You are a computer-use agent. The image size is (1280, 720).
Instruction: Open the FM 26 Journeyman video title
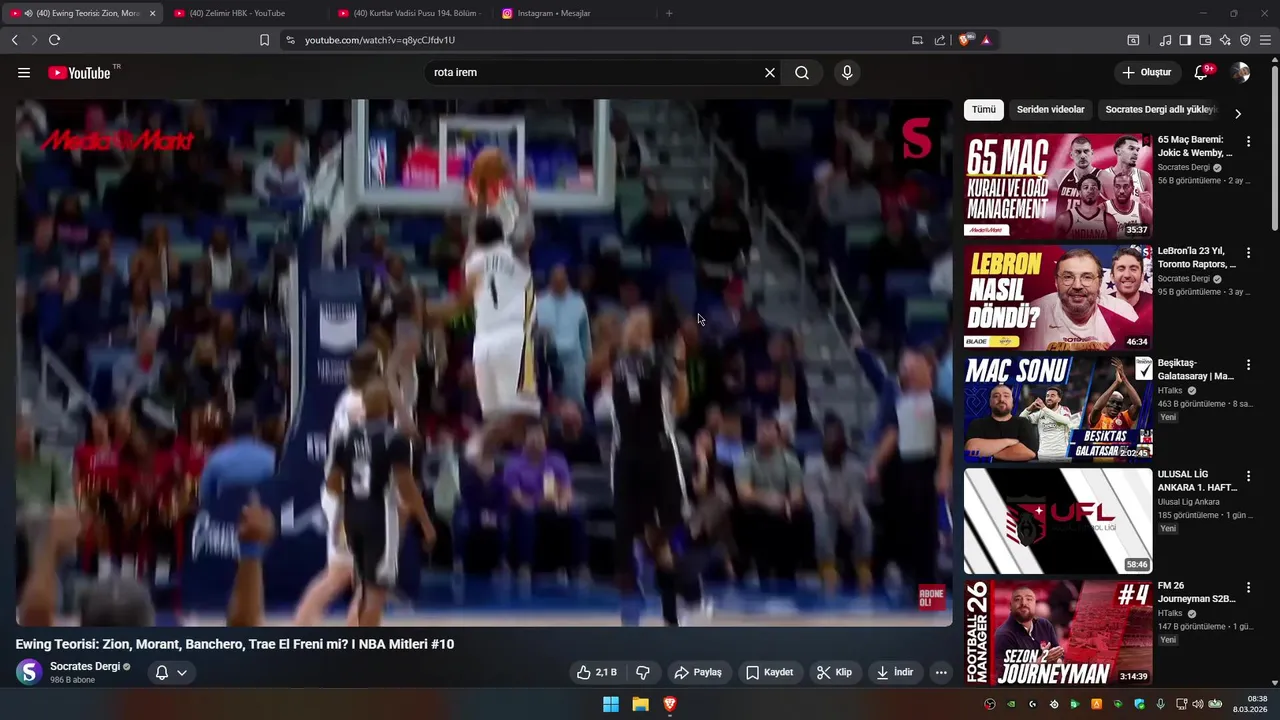point(1197,593)
